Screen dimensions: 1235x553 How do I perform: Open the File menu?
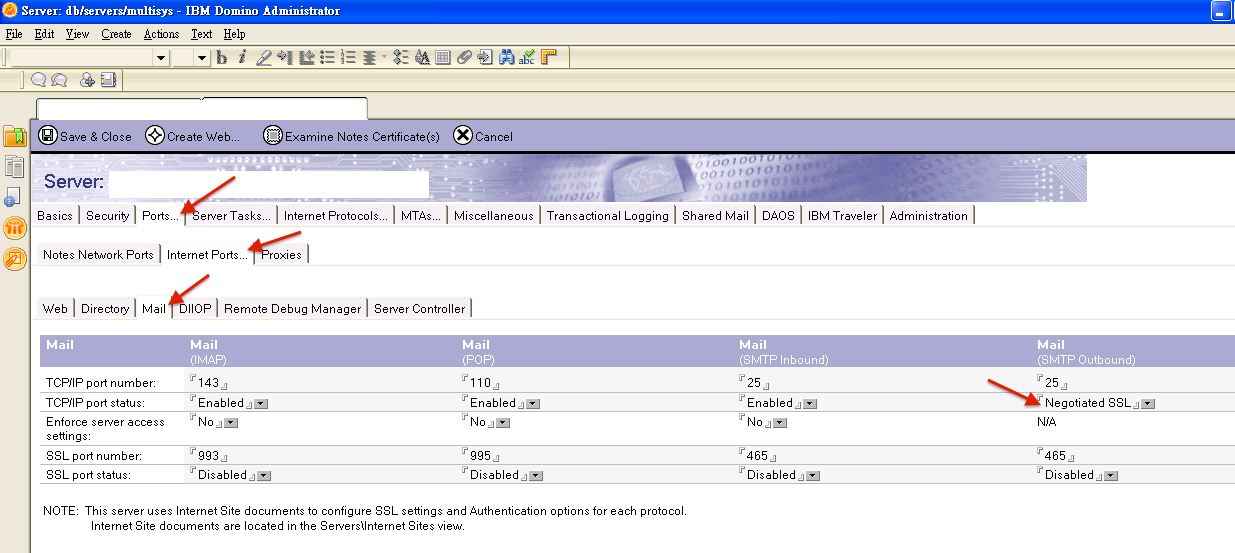14,34
